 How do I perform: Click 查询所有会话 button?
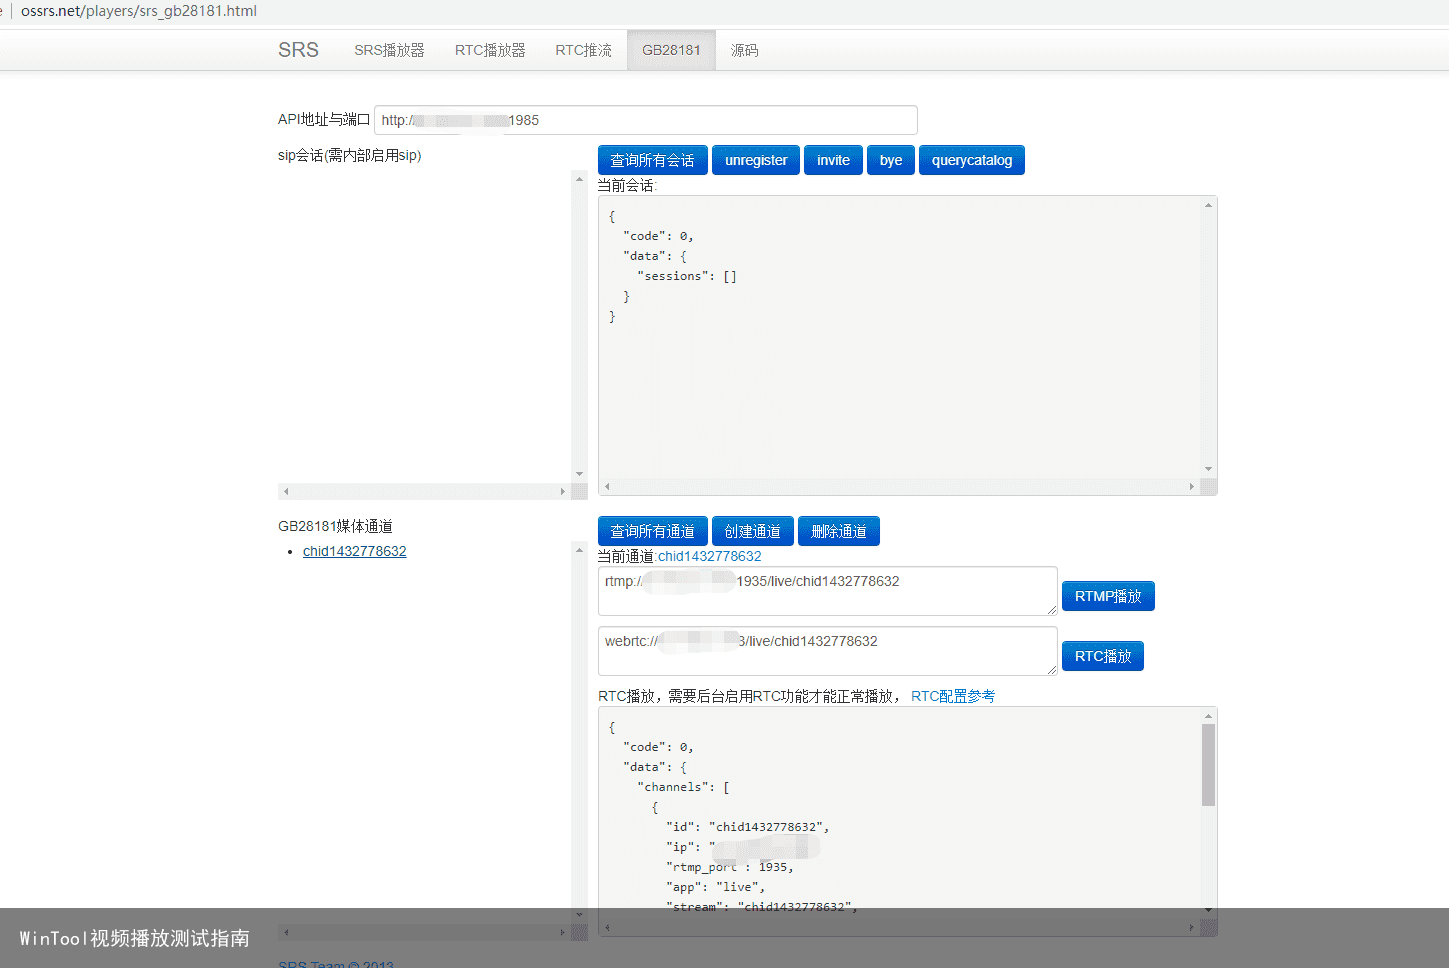pyautogui.click(x=652, y=160)
